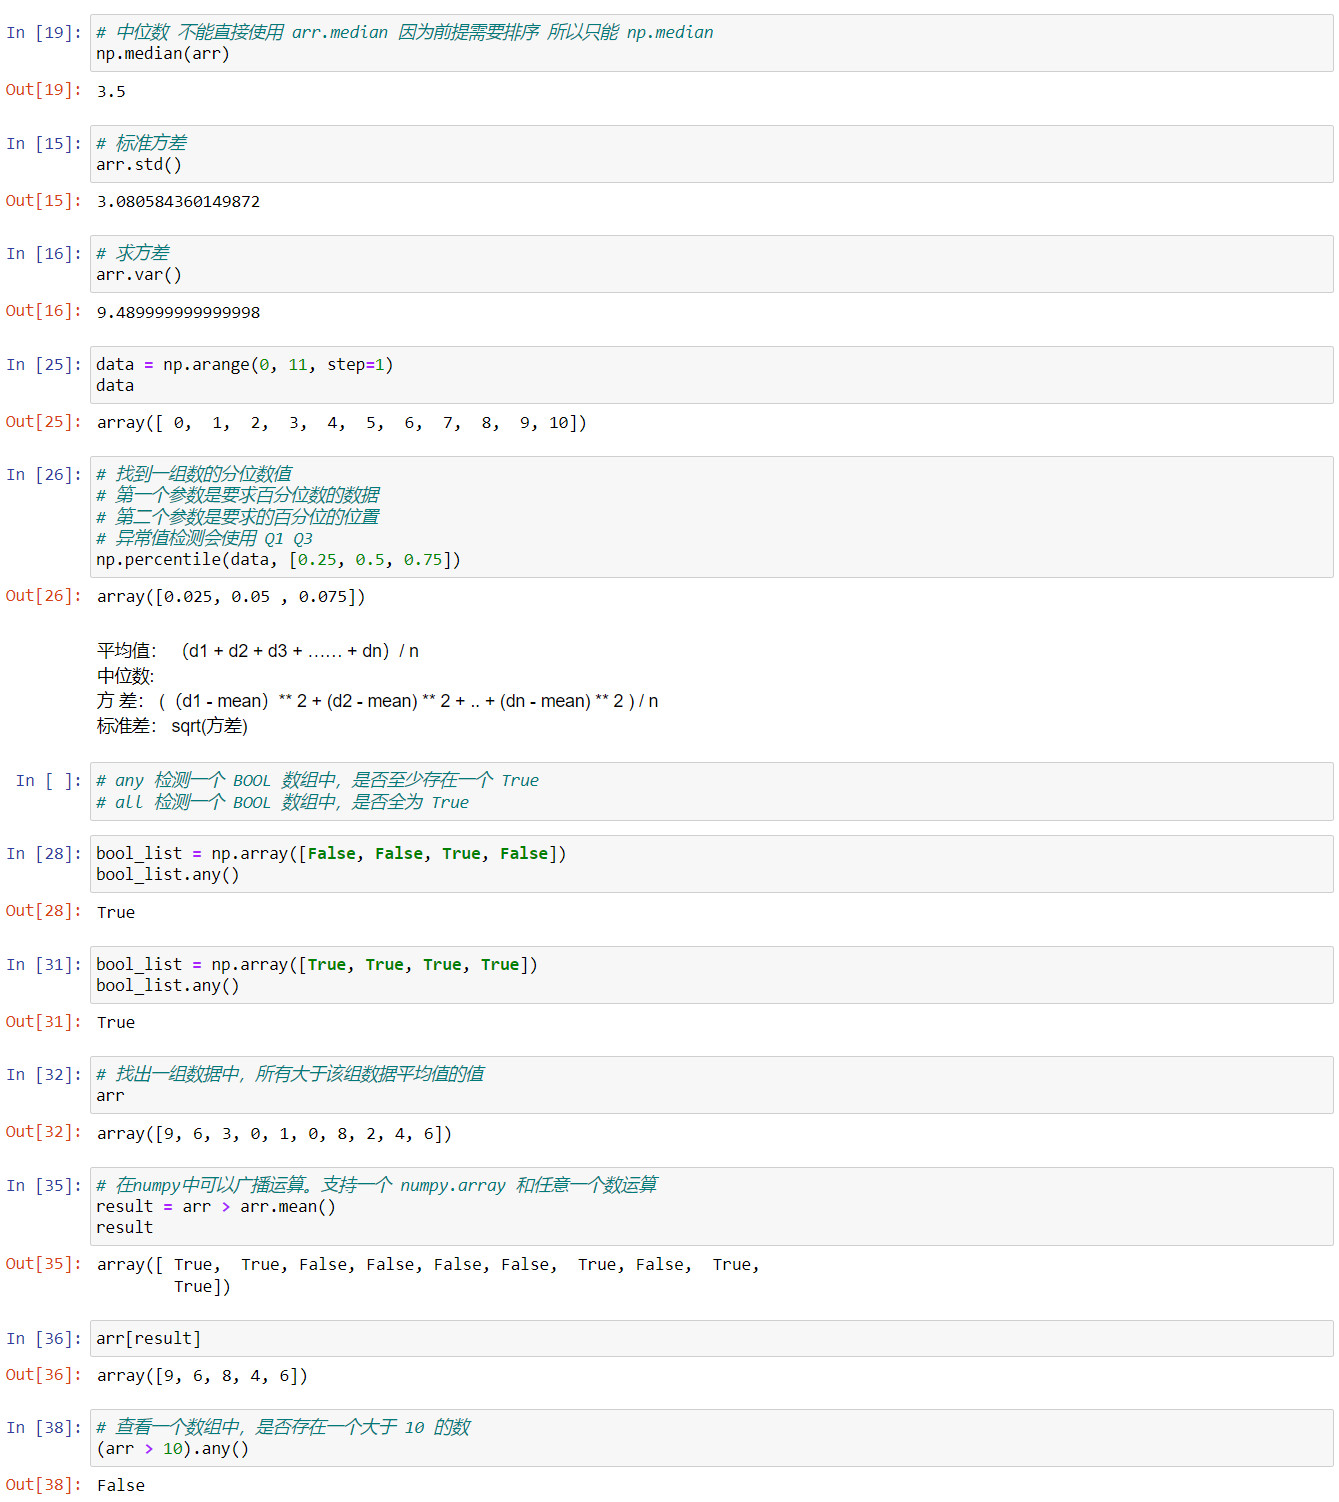1339x1502 pixels.
Task: Click output array([9, 6, 8, 4, 6])
Action: pos(202,1376)
